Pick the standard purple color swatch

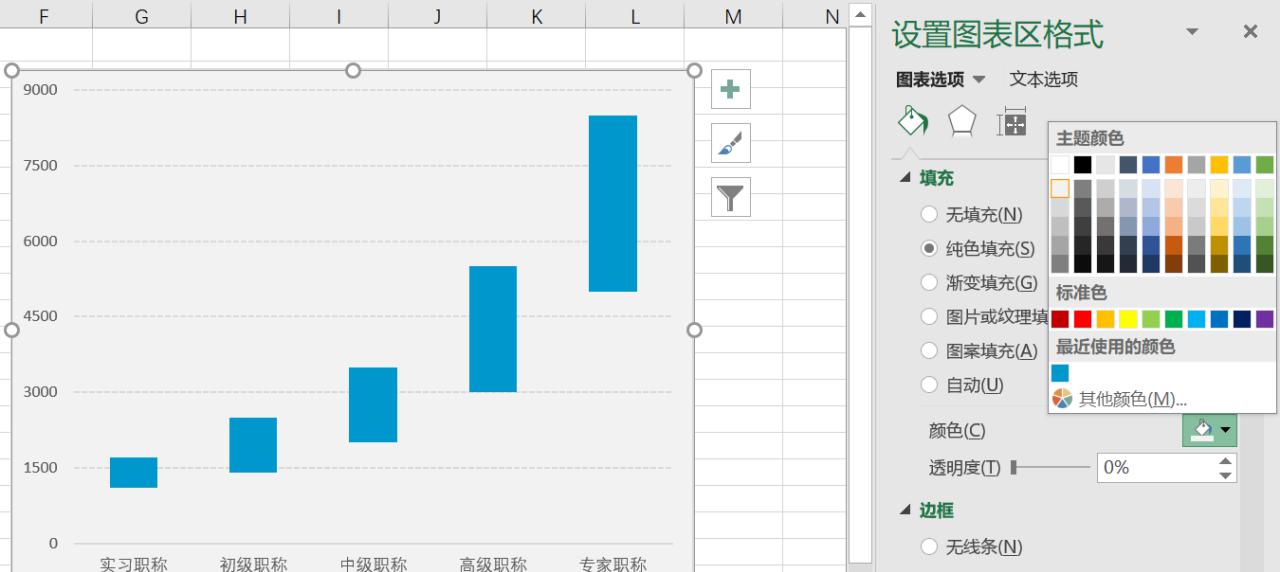click(1265, 319)
